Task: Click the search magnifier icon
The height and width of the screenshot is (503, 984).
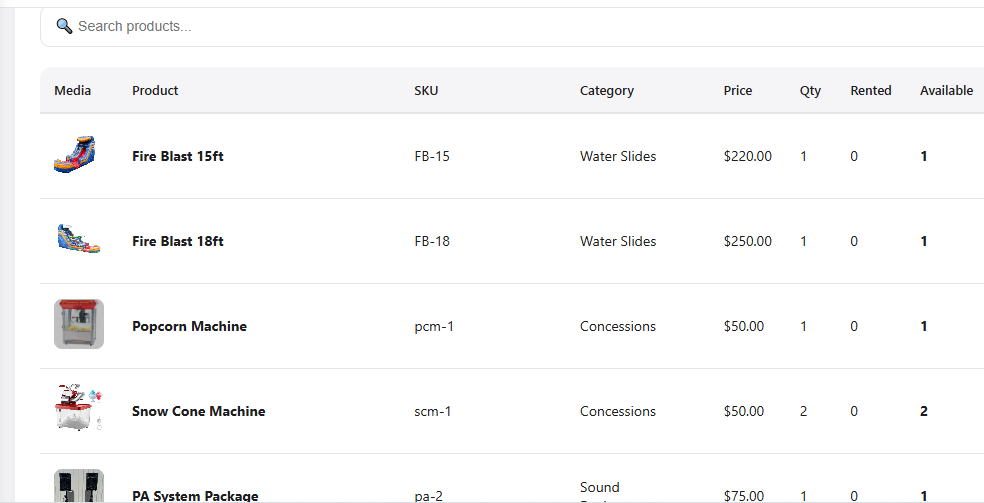Action: pos(64,26)
